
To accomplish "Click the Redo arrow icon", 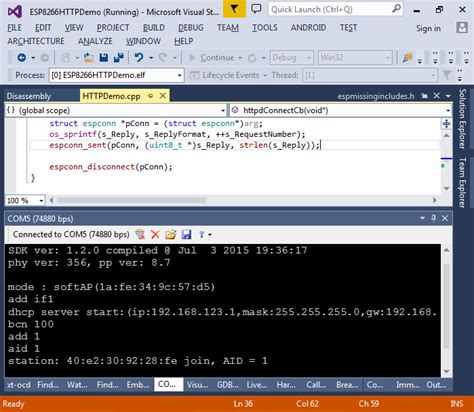I will point(163,58).
